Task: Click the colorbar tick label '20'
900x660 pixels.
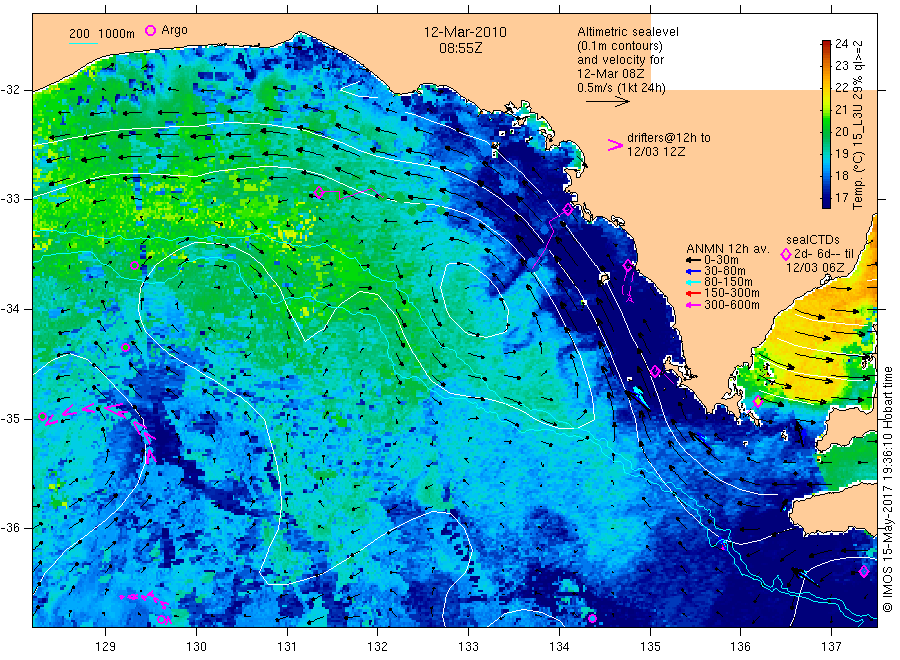Action: coord(841,131)
